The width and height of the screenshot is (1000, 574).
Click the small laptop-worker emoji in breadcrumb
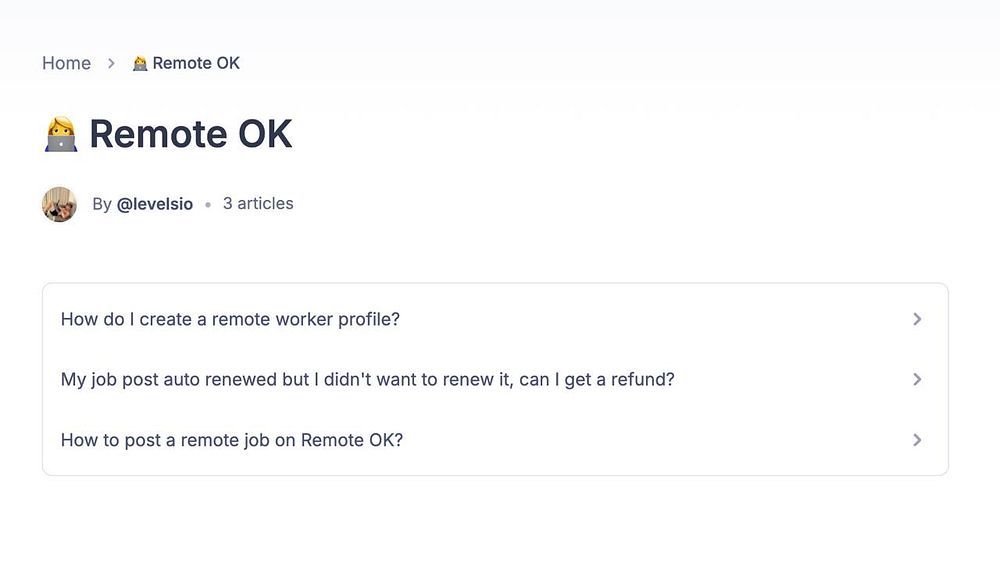pyautogui.click(x=140, y=63)
